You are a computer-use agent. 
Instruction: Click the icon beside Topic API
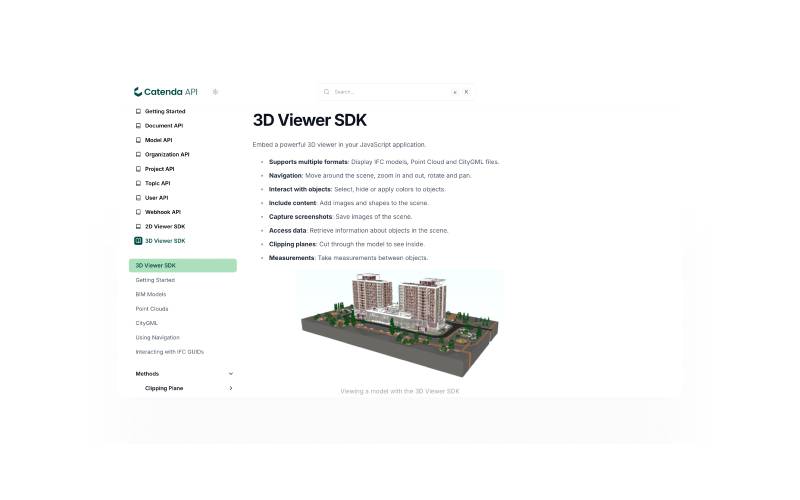pyautogui.click(x=138, y=183)
